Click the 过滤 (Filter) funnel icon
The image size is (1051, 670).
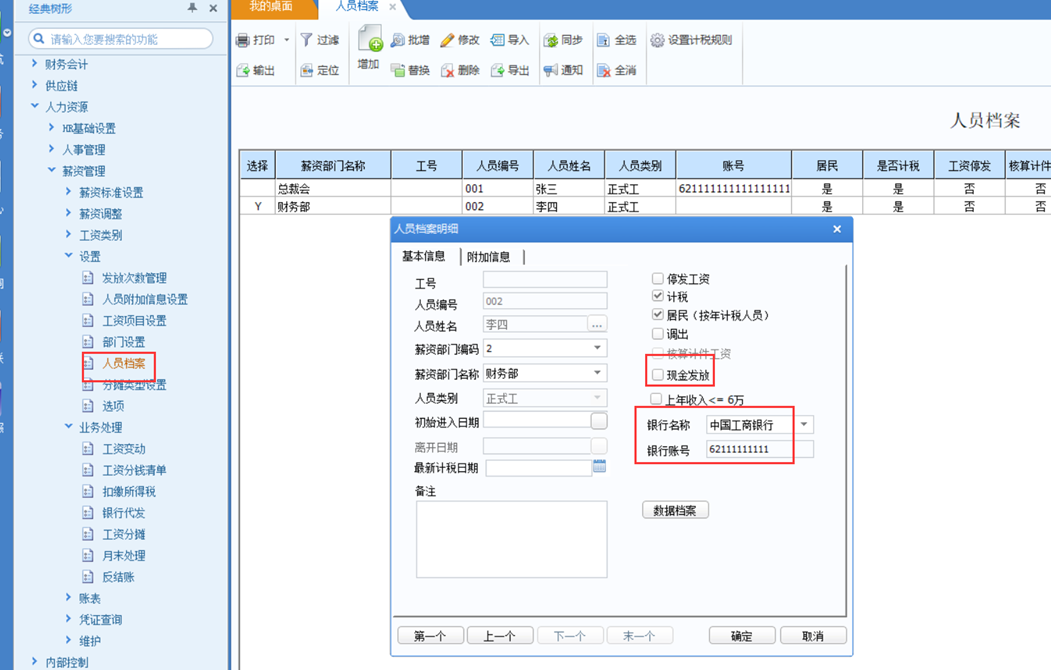click(307, 41)
